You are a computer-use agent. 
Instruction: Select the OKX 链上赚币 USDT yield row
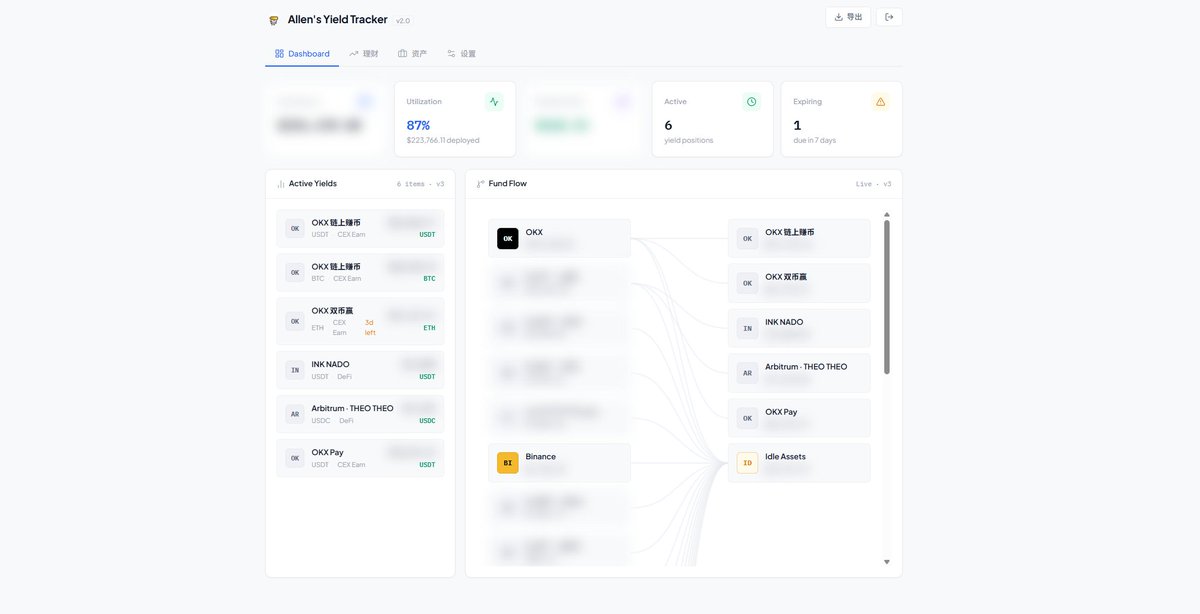point(360,228)
